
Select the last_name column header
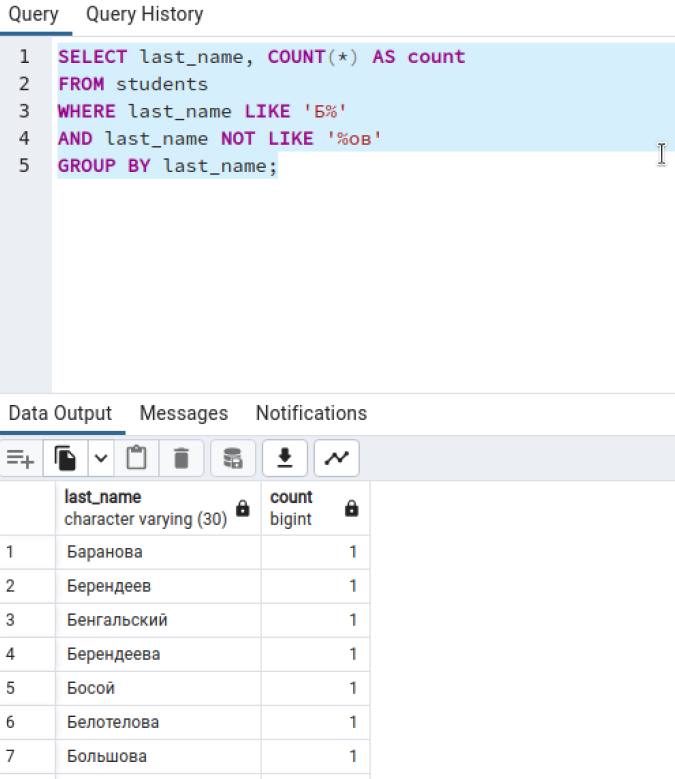coord(158,508)
